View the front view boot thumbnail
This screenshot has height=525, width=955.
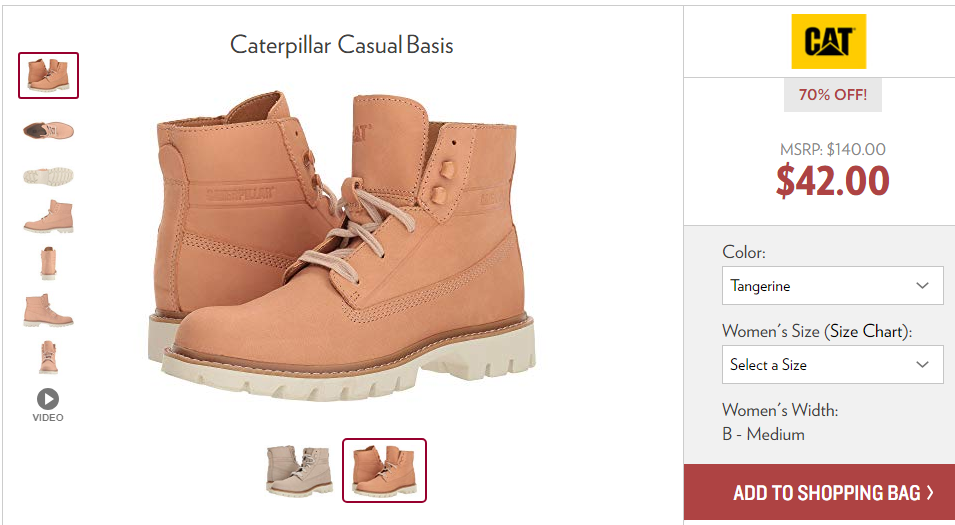point(49,357)
